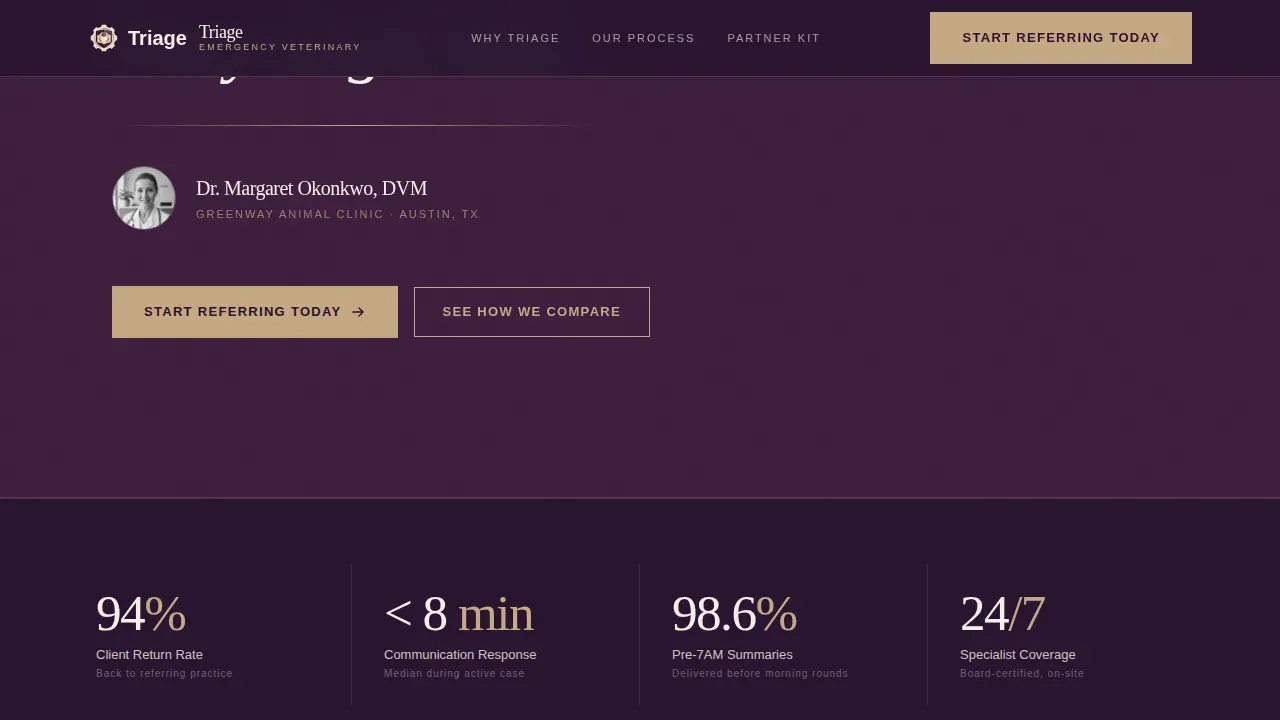Viewport: 1280px width, 720px height.
Task: Click the Triage bold brand wordmark
Action: coord(157,38)
